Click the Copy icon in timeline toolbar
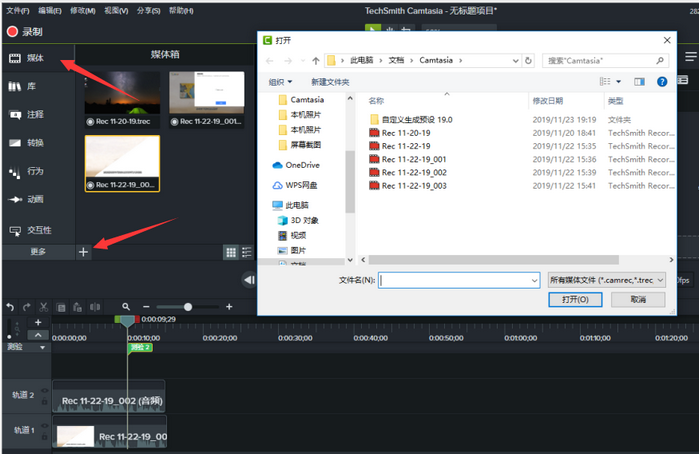 61,307
